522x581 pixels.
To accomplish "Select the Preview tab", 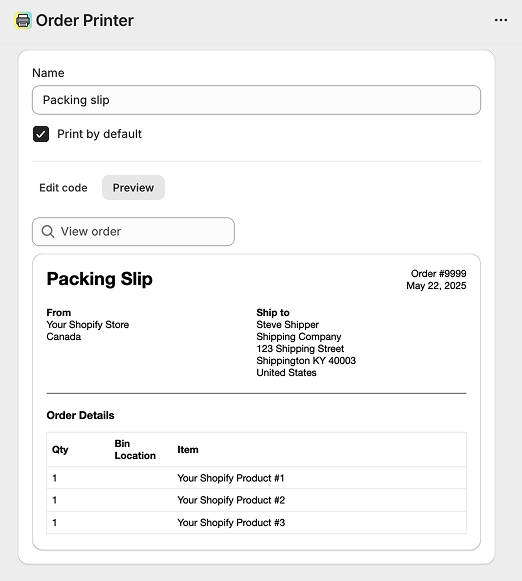I will [x=133, y=188].
